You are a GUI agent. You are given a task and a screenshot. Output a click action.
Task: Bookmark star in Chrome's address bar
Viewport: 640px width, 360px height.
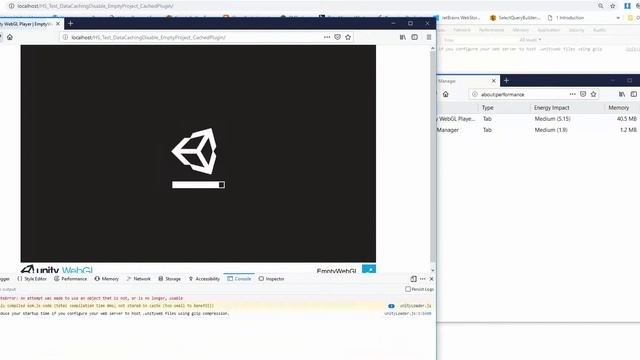tap(613, 6)
